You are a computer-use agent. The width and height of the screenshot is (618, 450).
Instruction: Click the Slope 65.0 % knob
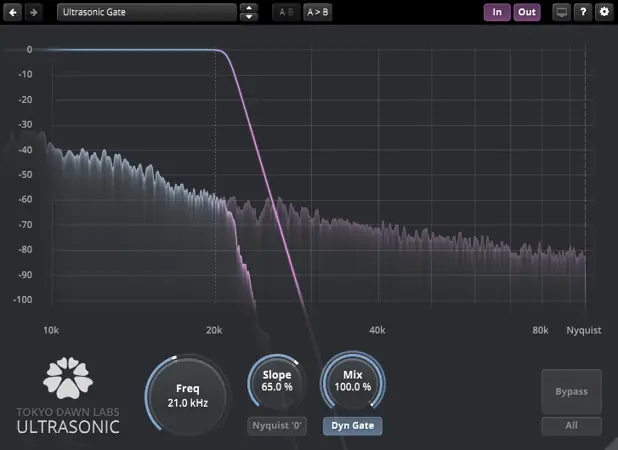[277, 381]
